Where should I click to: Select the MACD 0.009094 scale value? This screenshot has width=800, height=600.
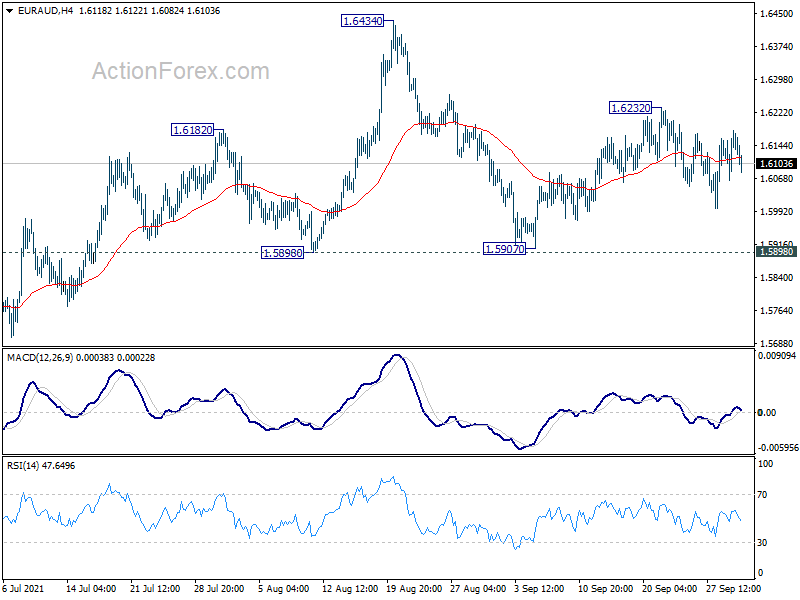pos(777,356)
